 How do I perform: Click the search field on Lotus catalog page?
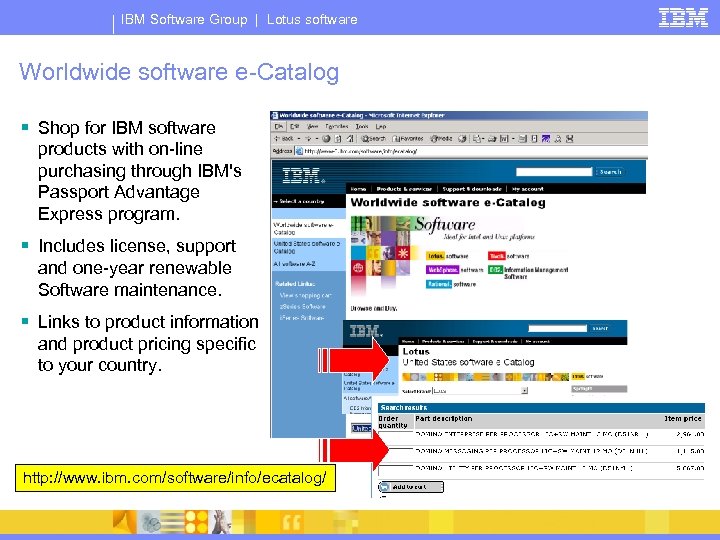point(557,328)
